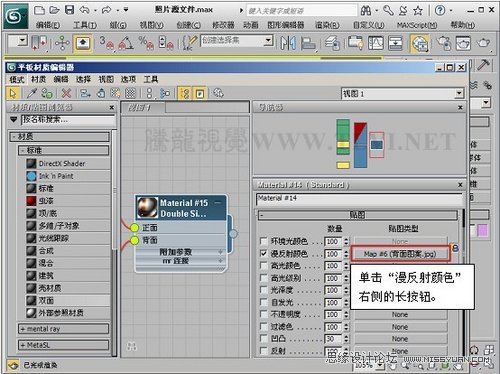
Task: Open the 渲染(R) main menu
Action: tap(327, 25)
